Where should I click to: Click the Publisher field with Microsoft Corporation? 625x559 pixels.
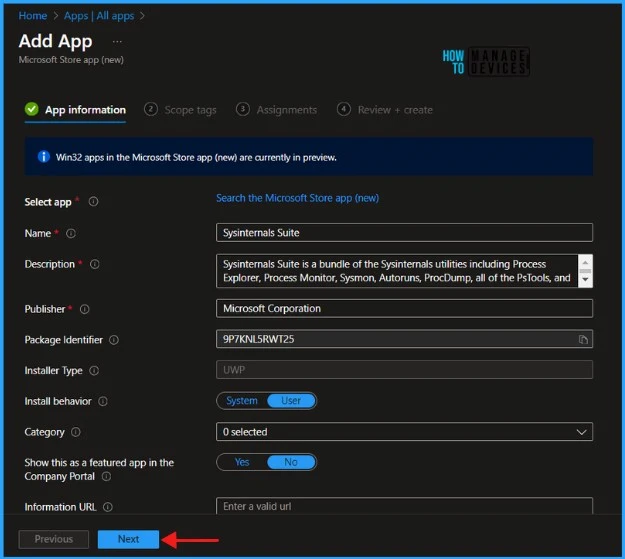point(404,308)
